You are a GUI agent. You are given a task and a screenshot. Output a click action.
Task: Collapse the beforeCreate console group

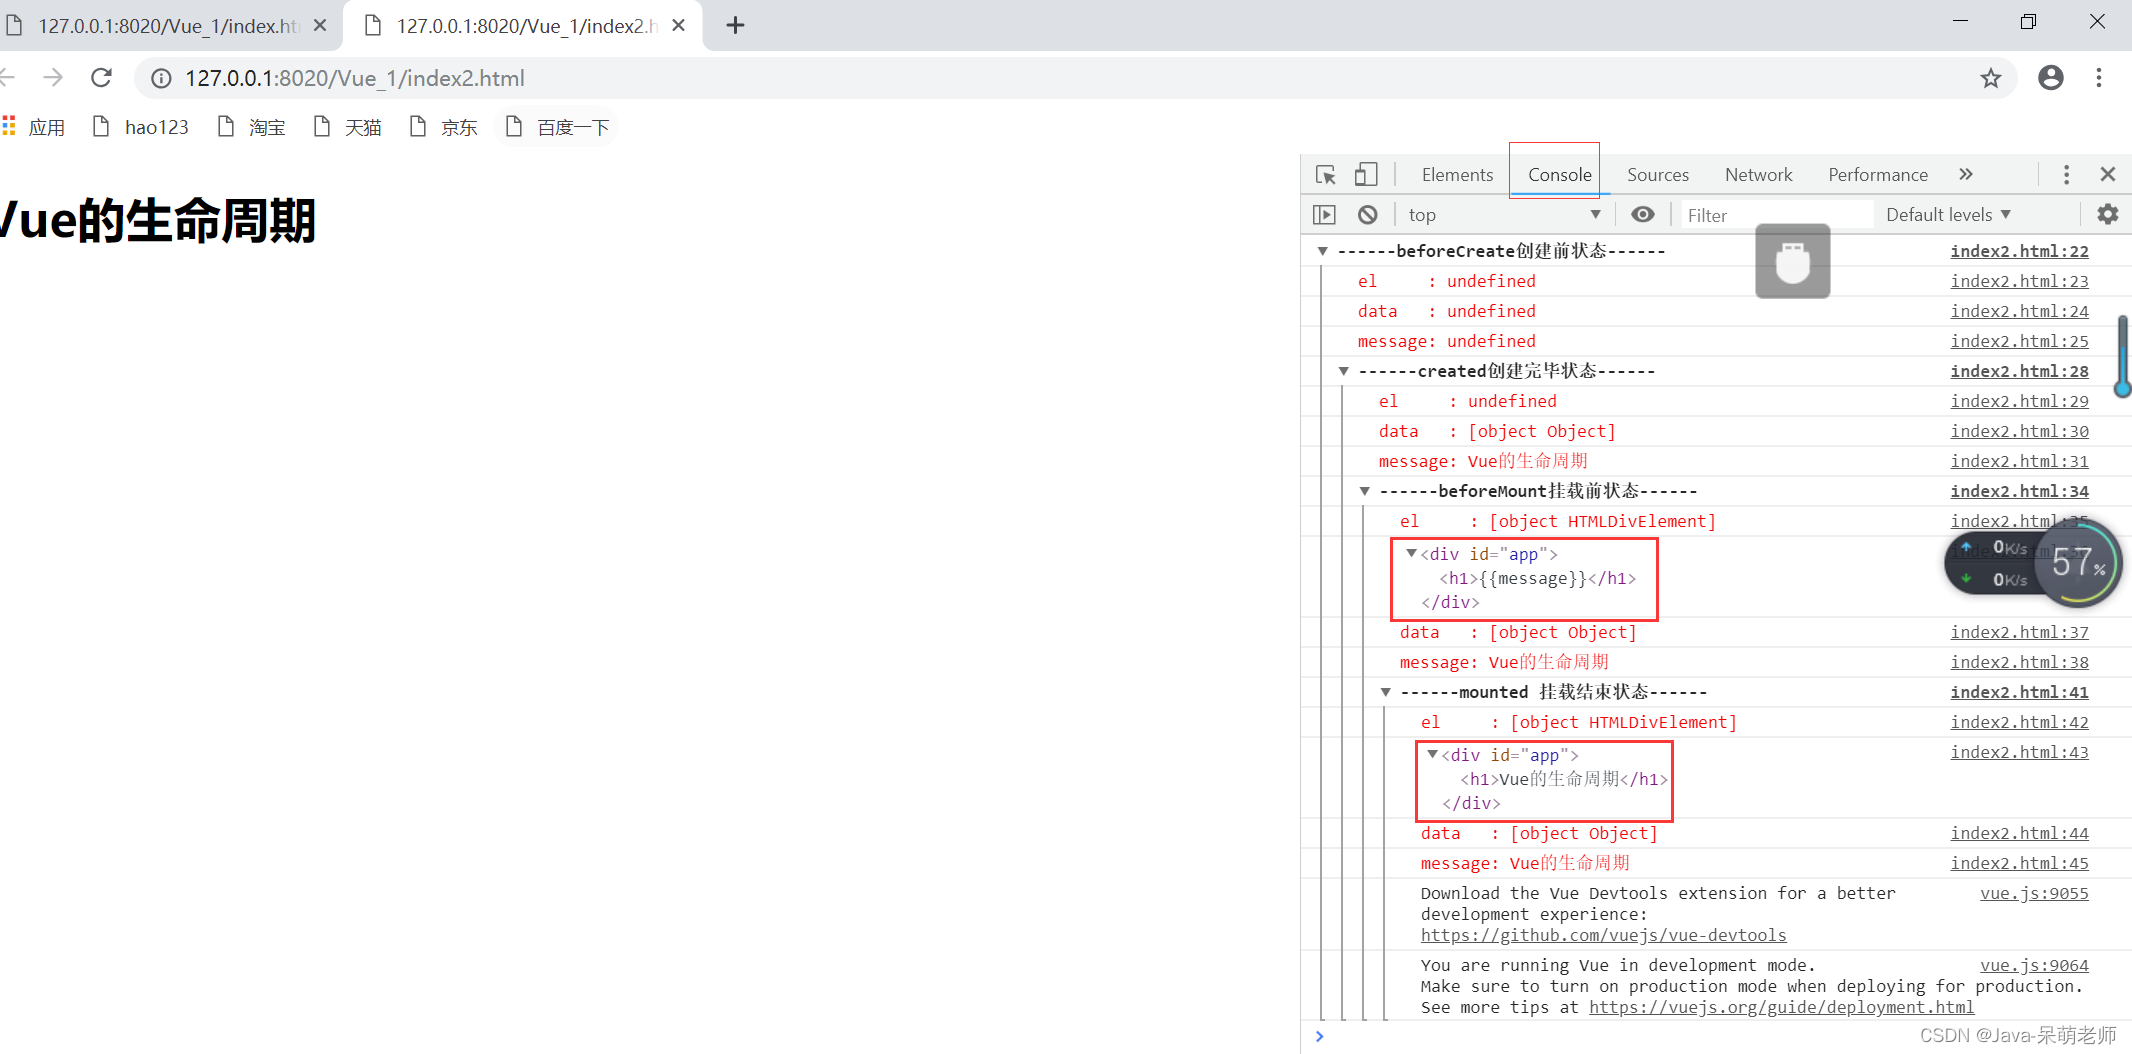1323,251
